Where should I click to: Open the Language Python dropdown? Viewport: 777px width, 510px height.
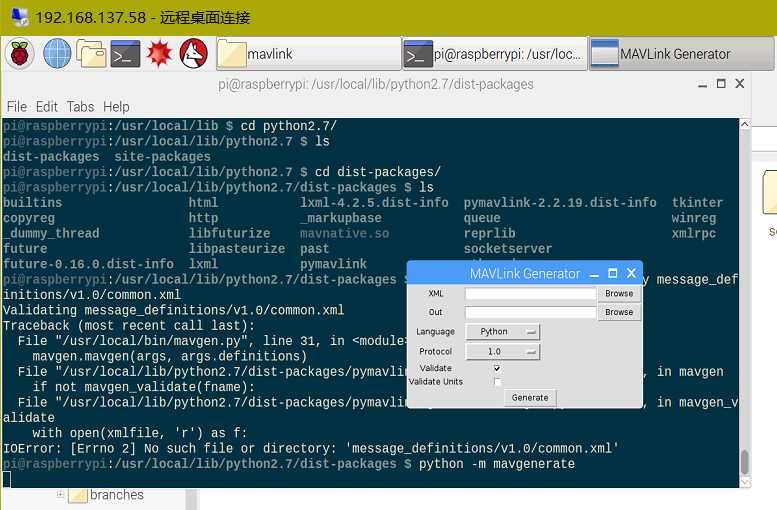tap(502, 332)
